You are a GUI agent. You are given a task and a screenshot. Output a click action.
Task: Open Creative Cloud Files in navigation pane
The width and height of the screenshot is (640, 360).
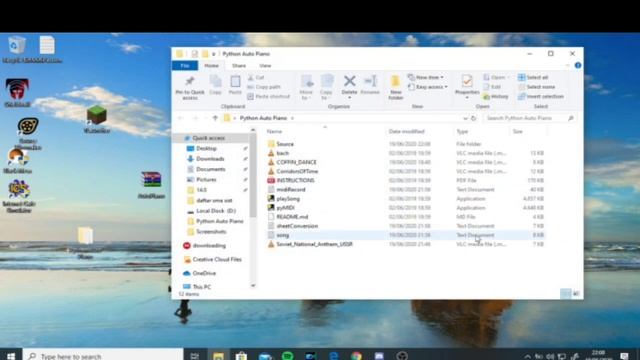coord(217,259)
